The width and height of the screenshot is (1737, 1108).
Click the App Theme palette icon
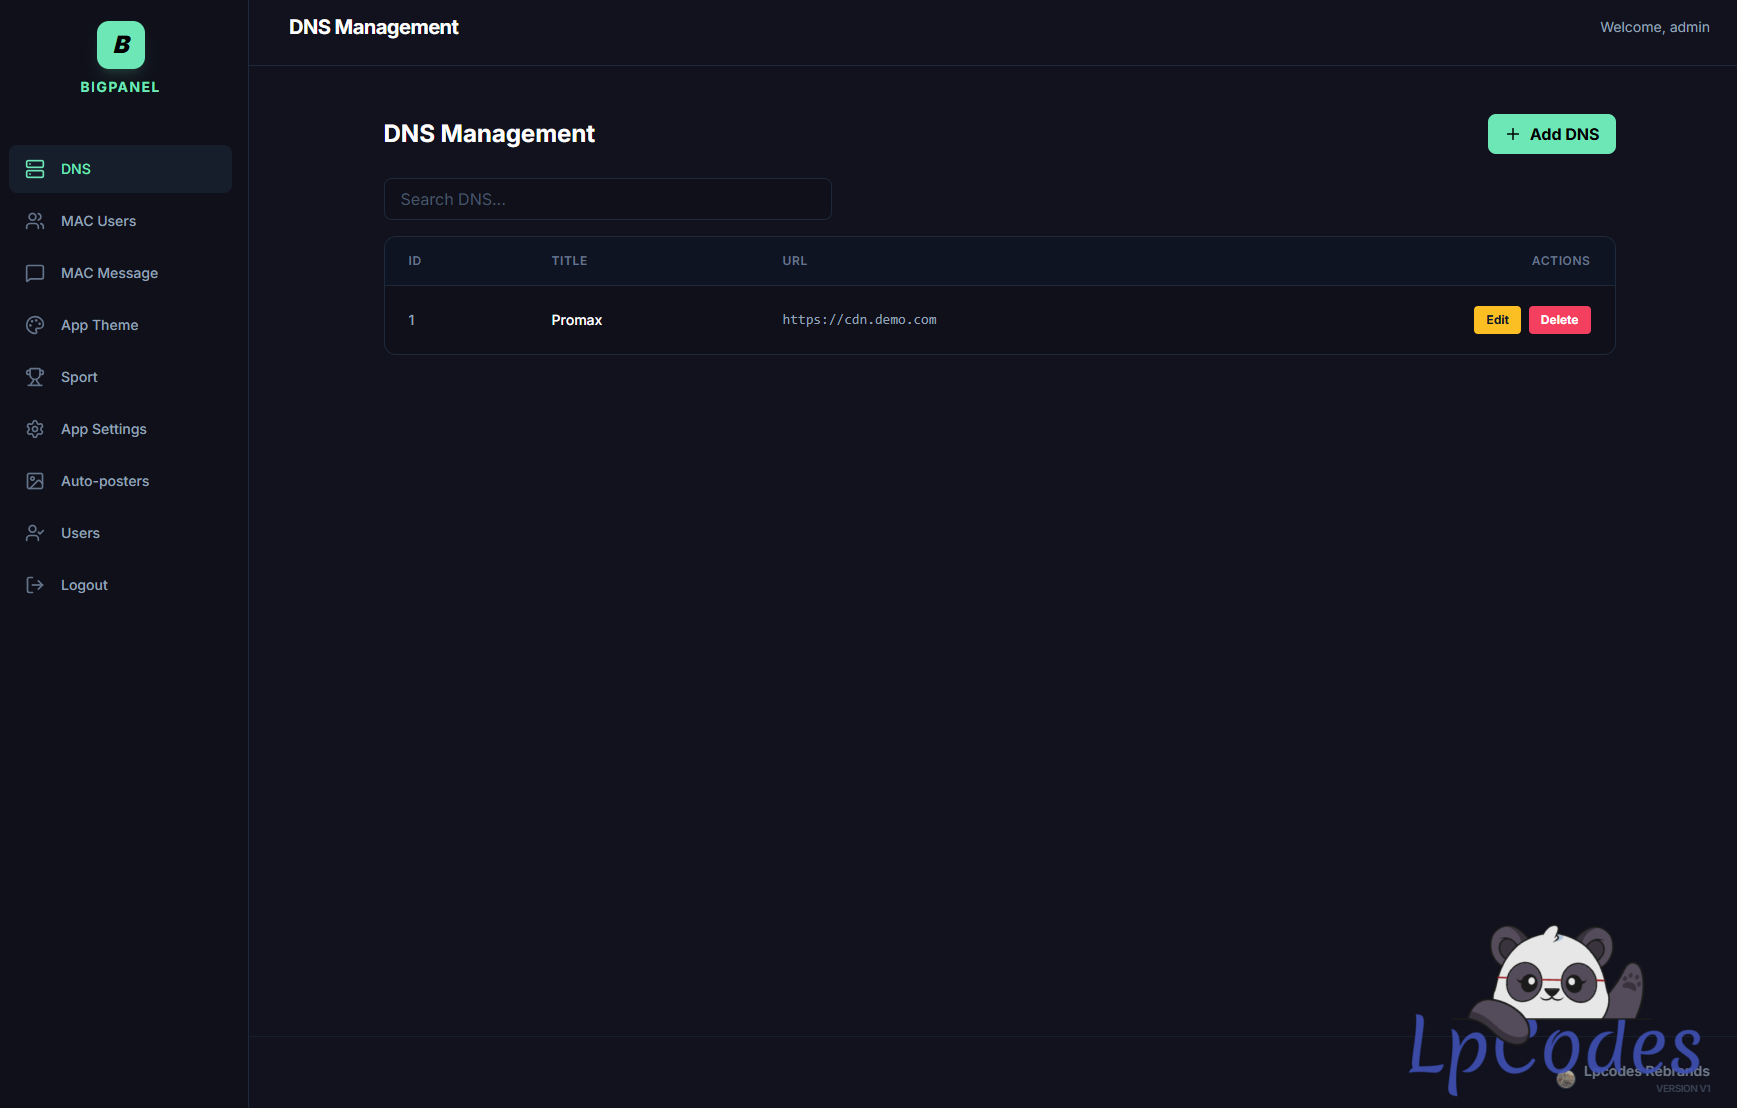(x=35, y=325)
